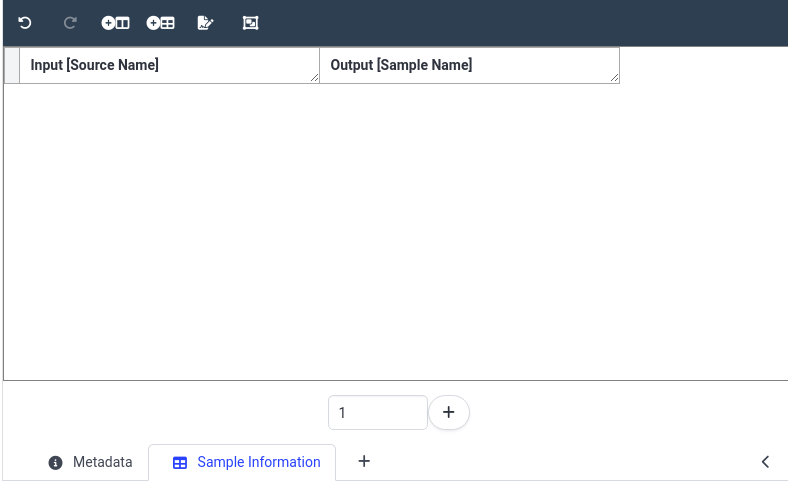The image size is (788, 481).
Task: Click resize handle of the Output [Sample Name] column
Action: point(614,77)
